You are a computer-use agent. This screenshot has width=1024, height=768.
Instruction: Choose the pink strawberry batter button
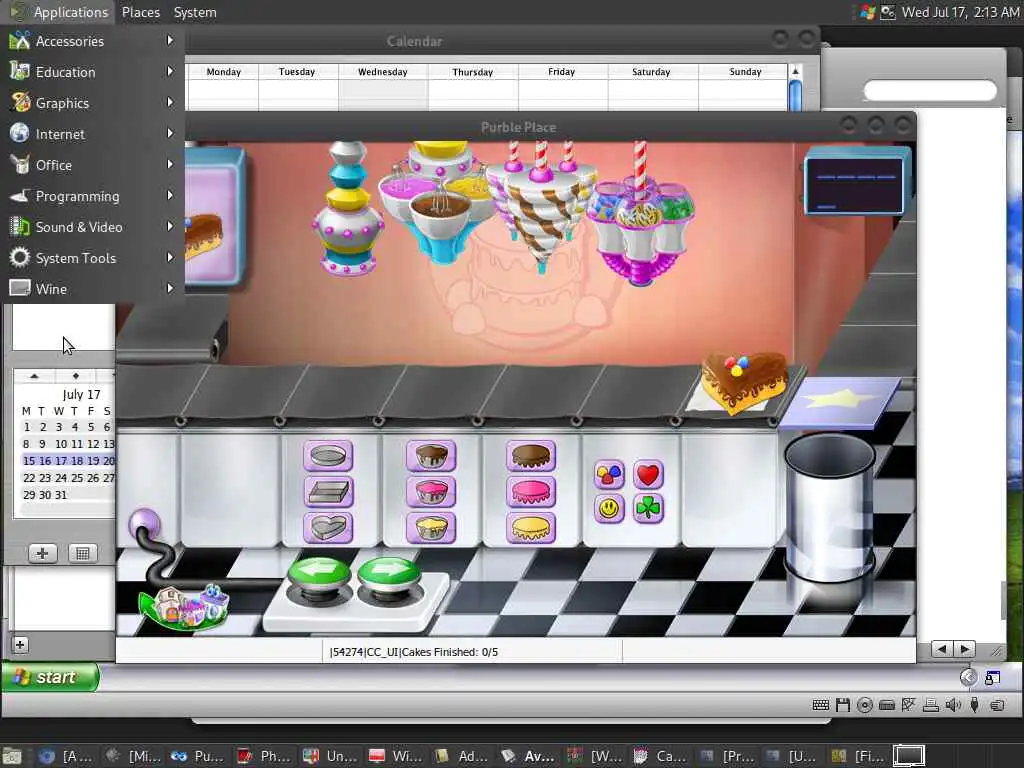430,491
